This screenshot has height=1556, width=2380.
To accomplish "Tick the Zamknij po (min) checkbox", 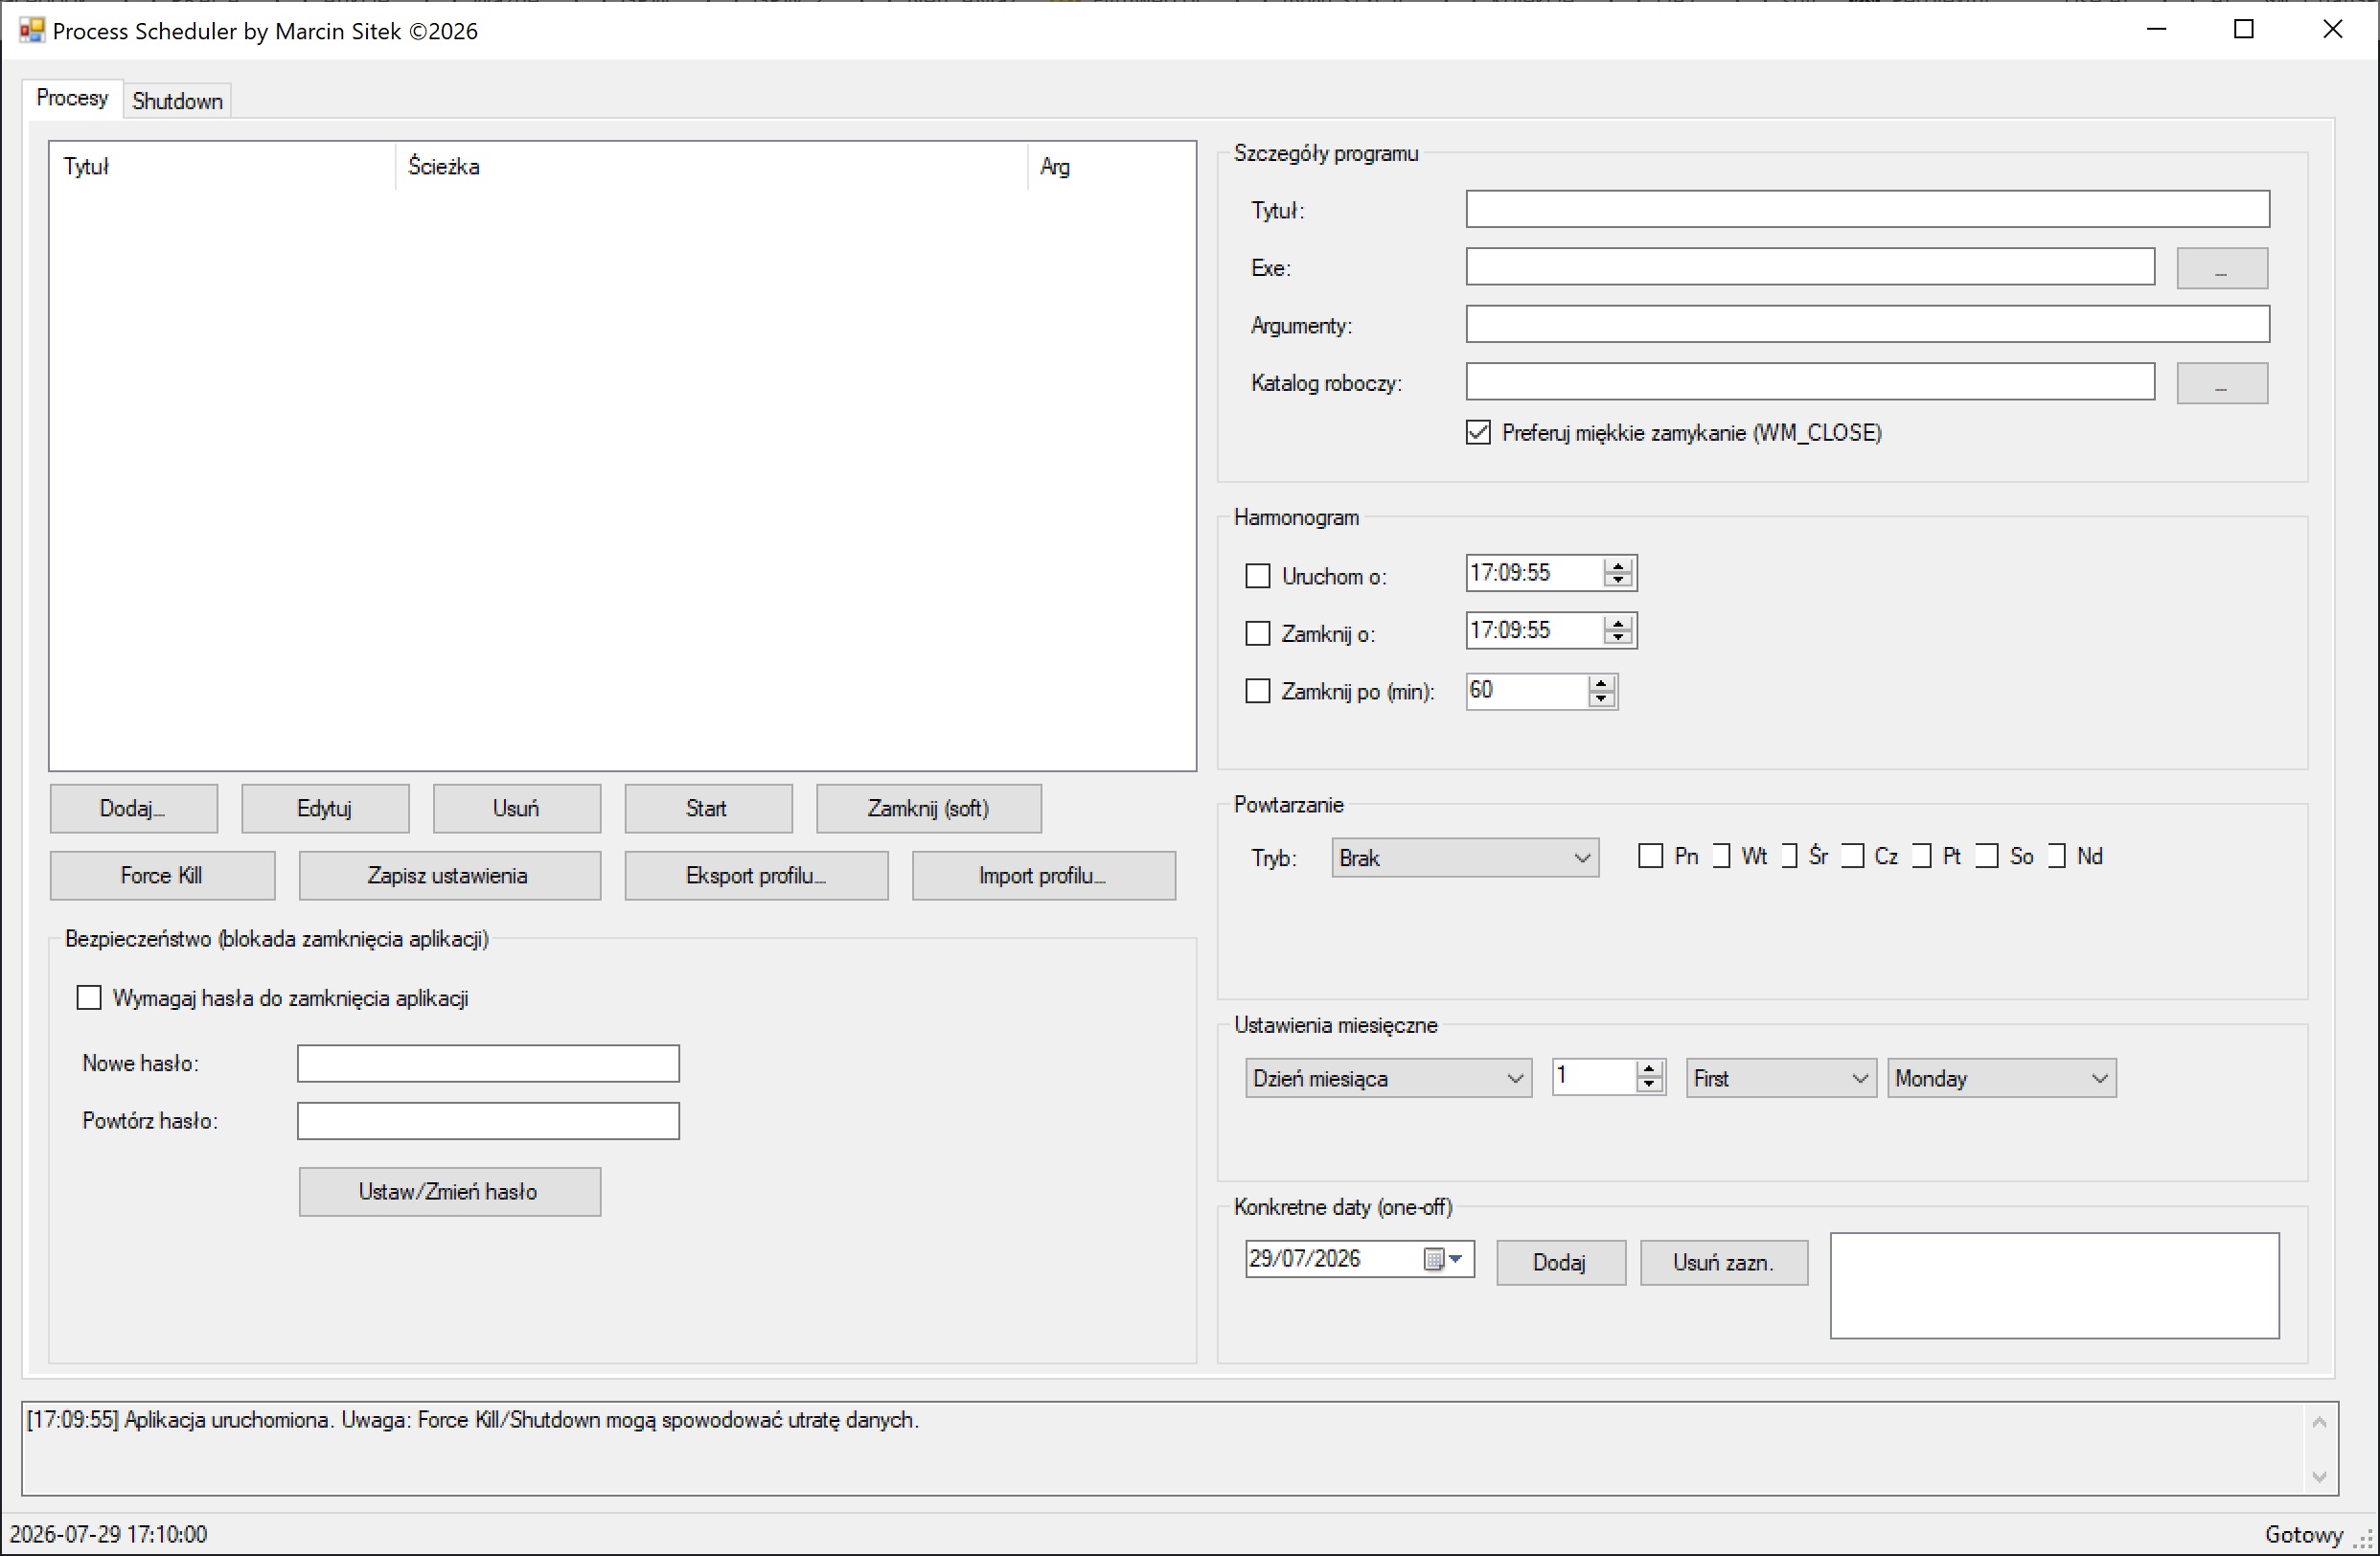I will pyautogui.click(x=1257, y=691).
